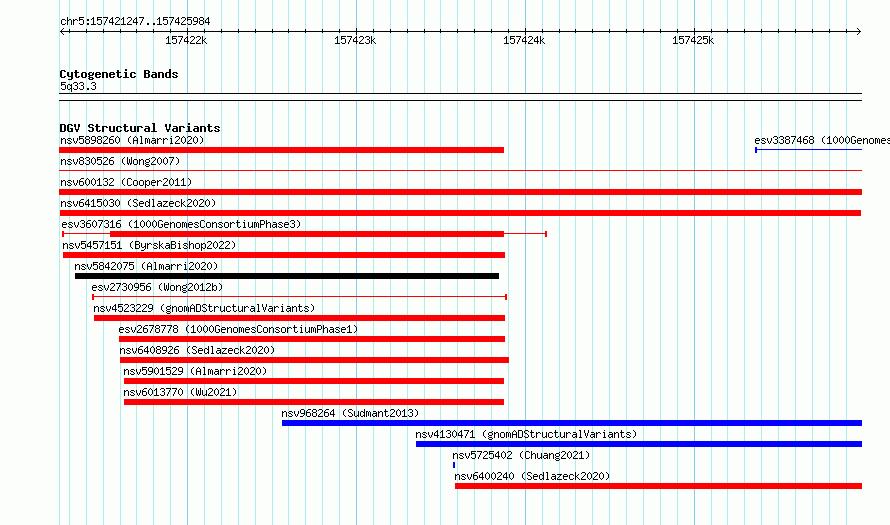The width and height of the screenshot is (890, 525).
Task: Click the chr5:157421247..157425984 region label
Action: pyautogui.click(x=135, y=21)
